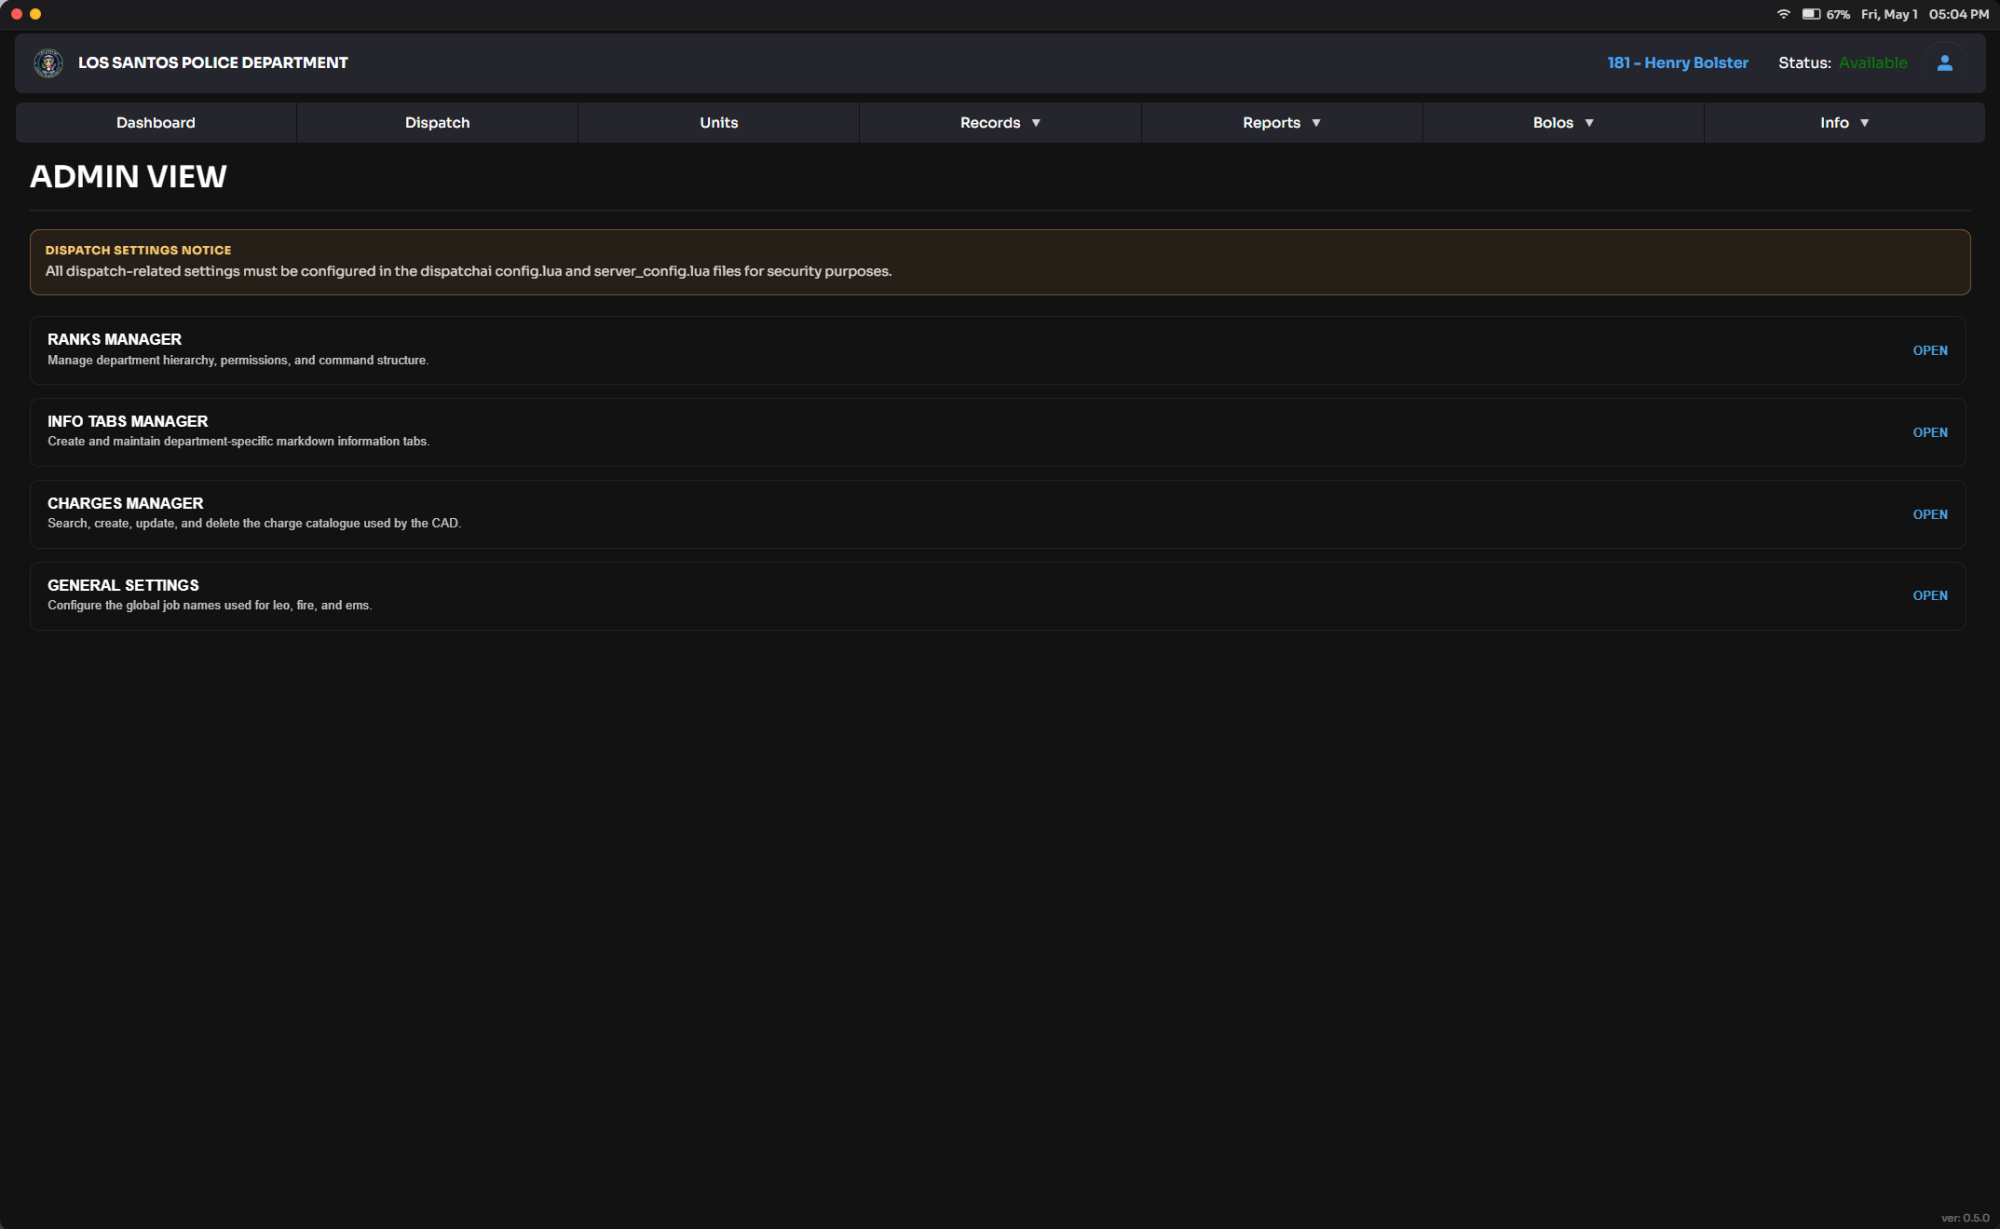2000x1229 pixels.
Task: Click the 'Search, create, update' charges description
Action: pyautogui.click(x=254, y=523)
